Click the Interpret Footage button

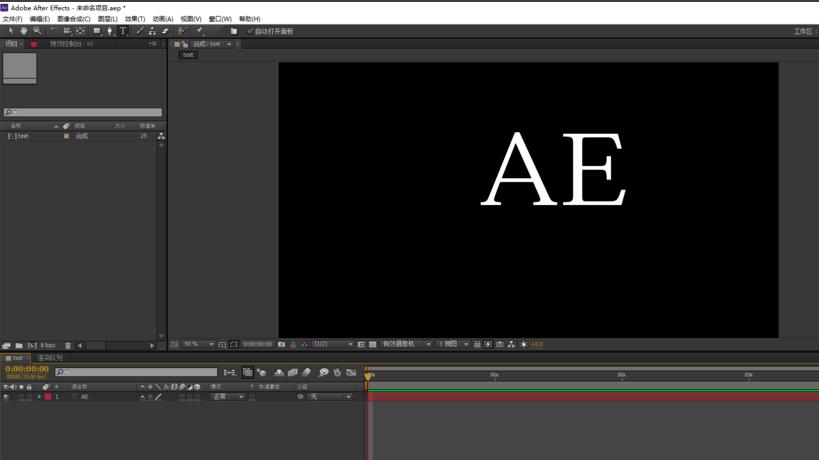[6, 346]
